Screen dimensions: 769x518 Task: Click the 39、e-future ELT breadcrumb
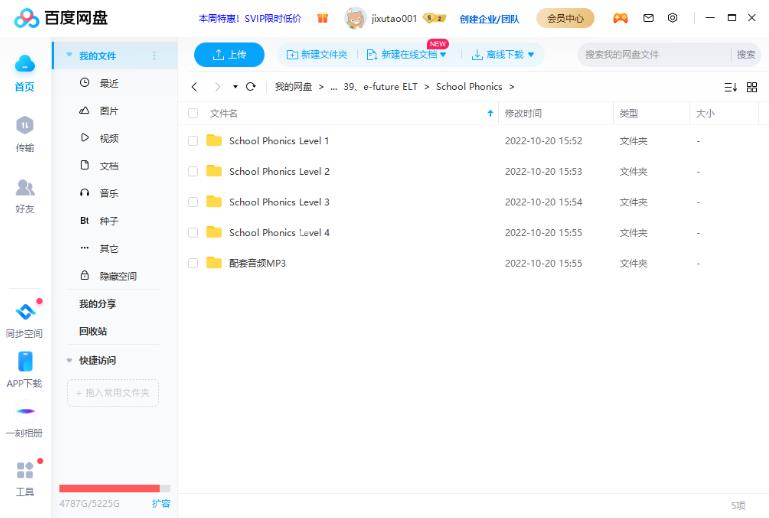[380, 87]
